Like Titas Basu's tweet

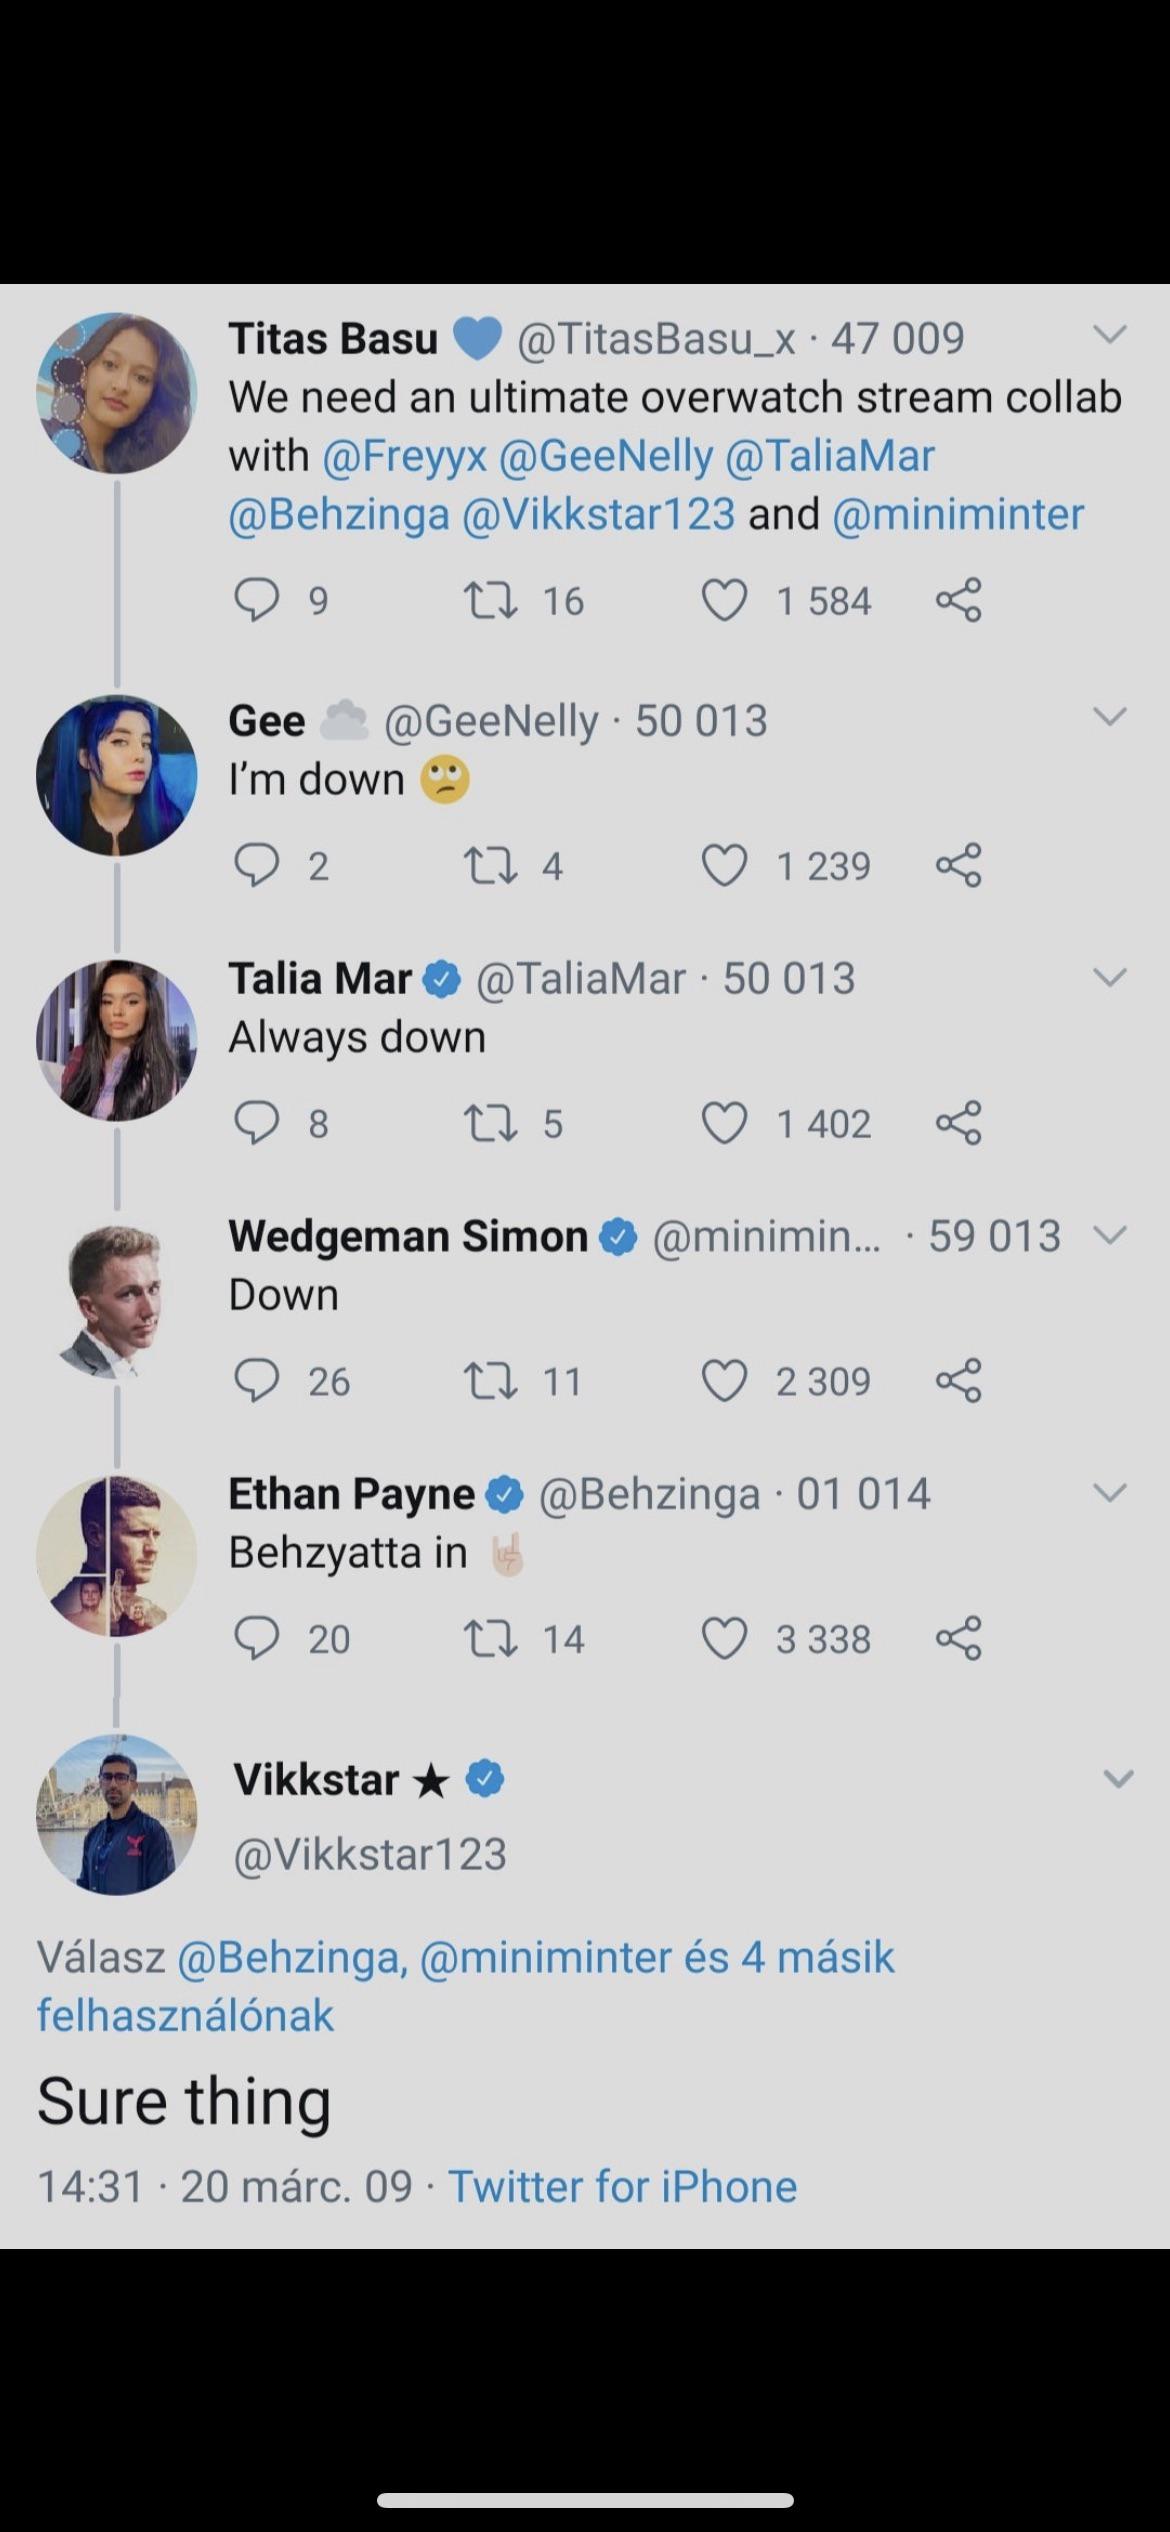pos(724,600)
